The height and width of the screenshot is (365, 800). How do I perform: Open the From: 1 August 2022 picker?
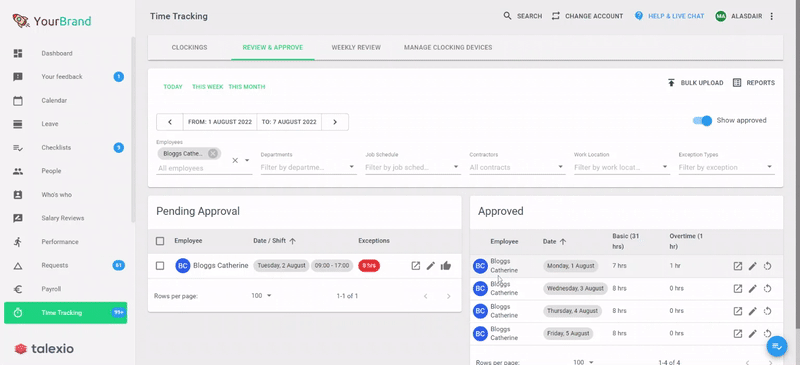tap(220, 122)
